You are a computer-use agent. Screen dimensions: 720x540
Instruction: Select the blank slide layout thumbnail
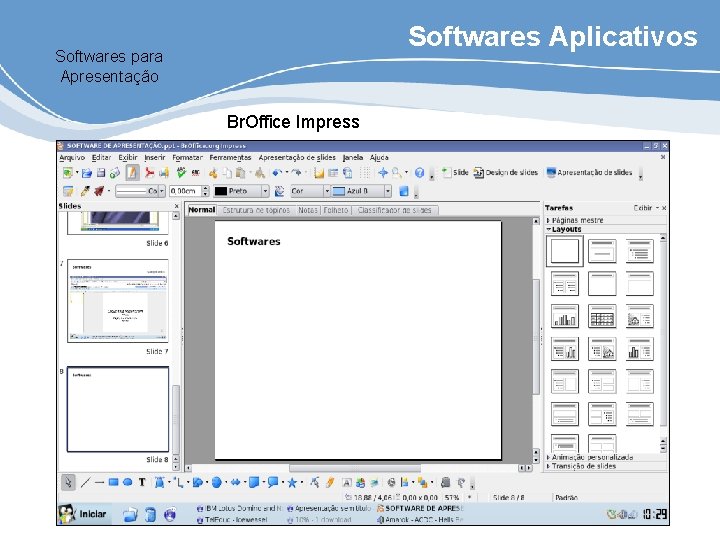(x=564, y=251)
